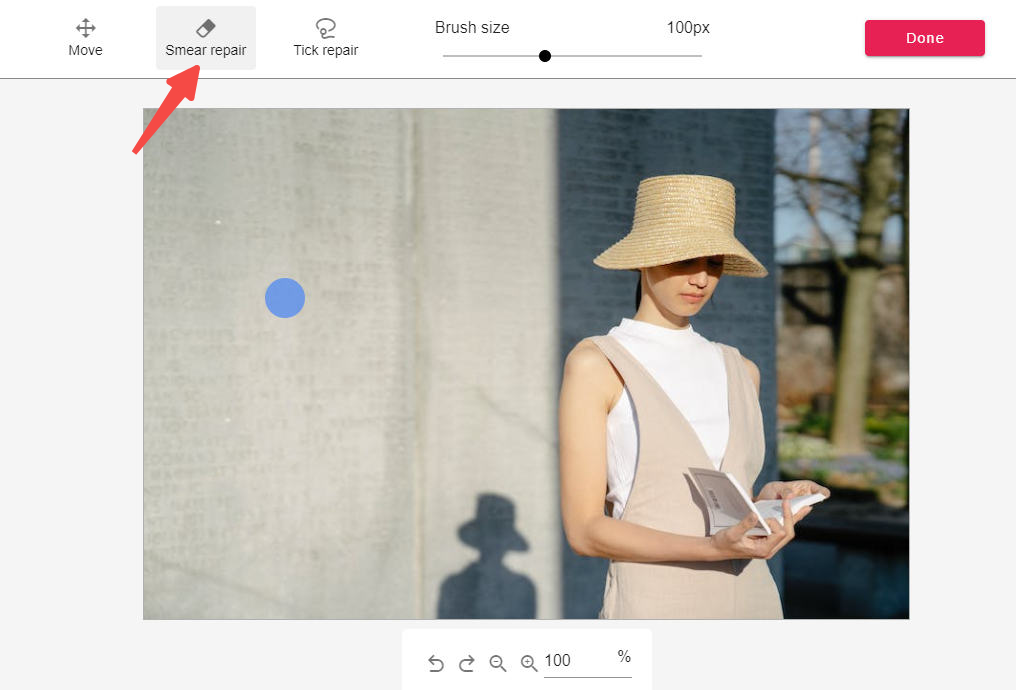
Task: Zoom out with the minus magnifier
Action: point(497,663)
